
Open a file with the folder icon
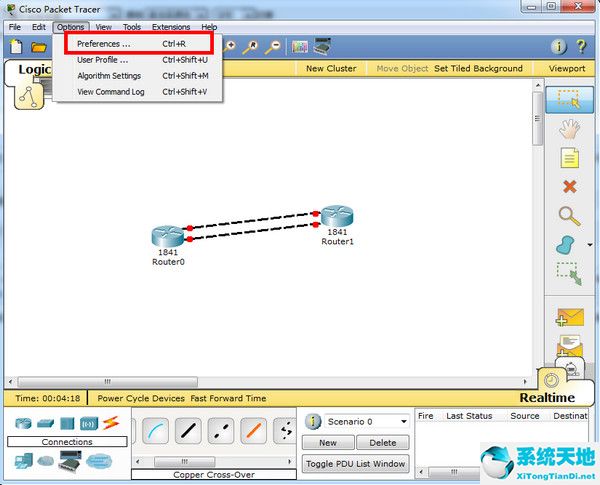pos(39,47)
